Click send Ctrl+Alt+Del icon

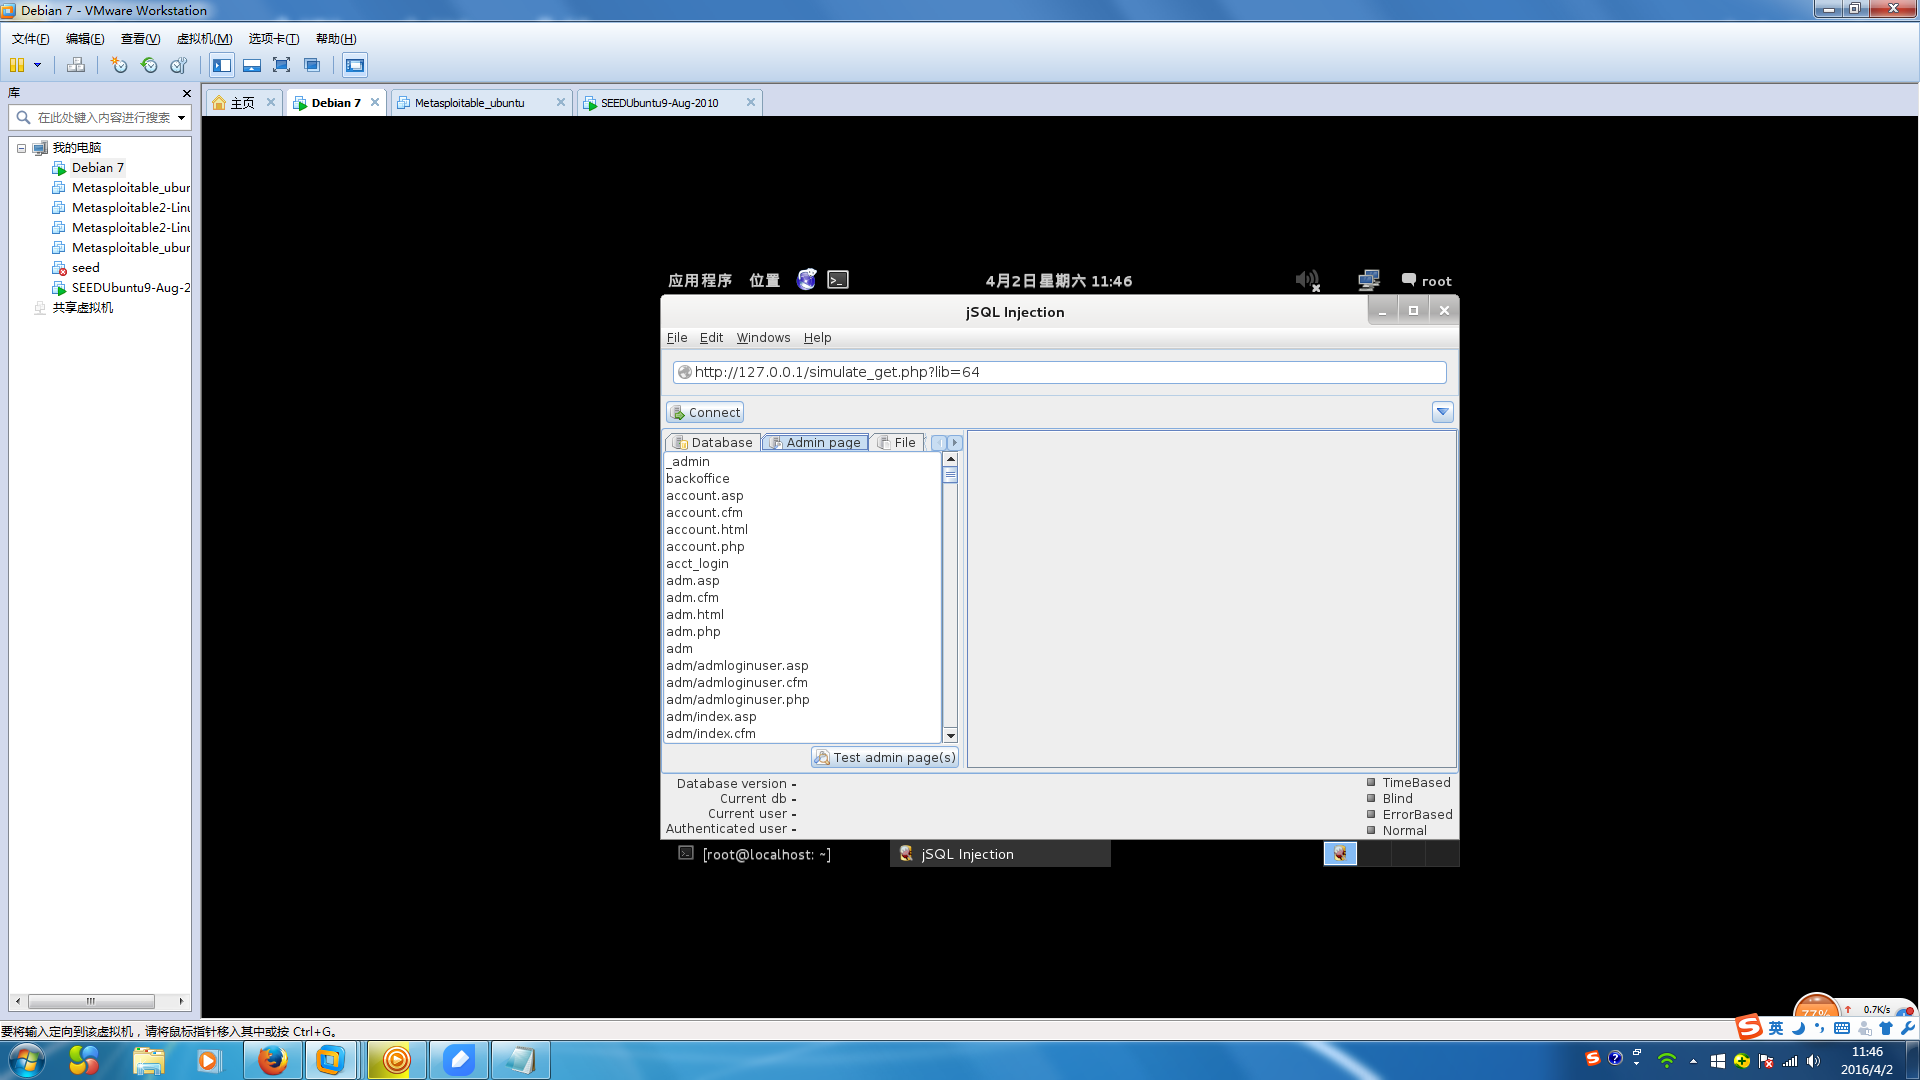(x=76, y=65)
